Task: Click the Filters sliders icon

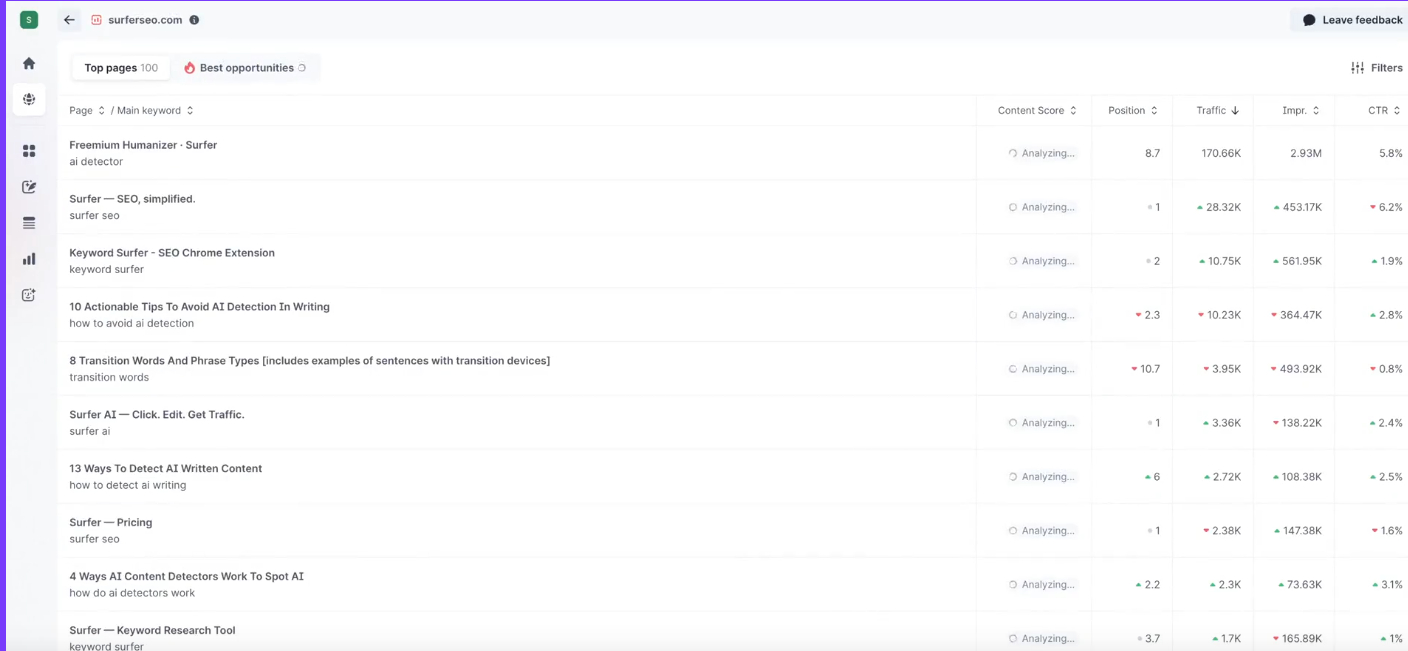Action: click(x=1357, y=68)
